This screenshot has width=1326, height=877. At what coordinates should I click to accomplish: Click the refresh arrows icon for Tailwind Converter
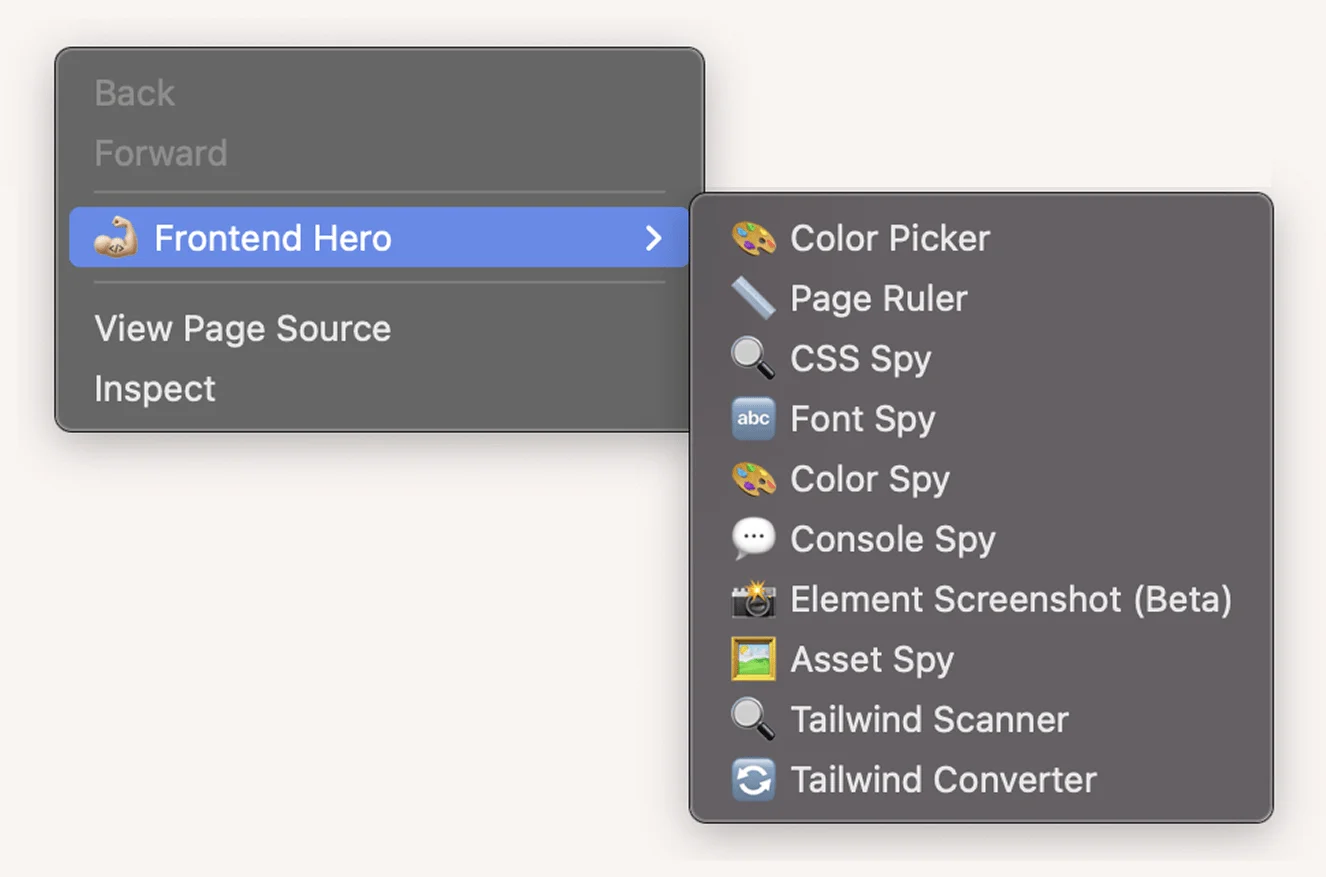click(753, 780)
